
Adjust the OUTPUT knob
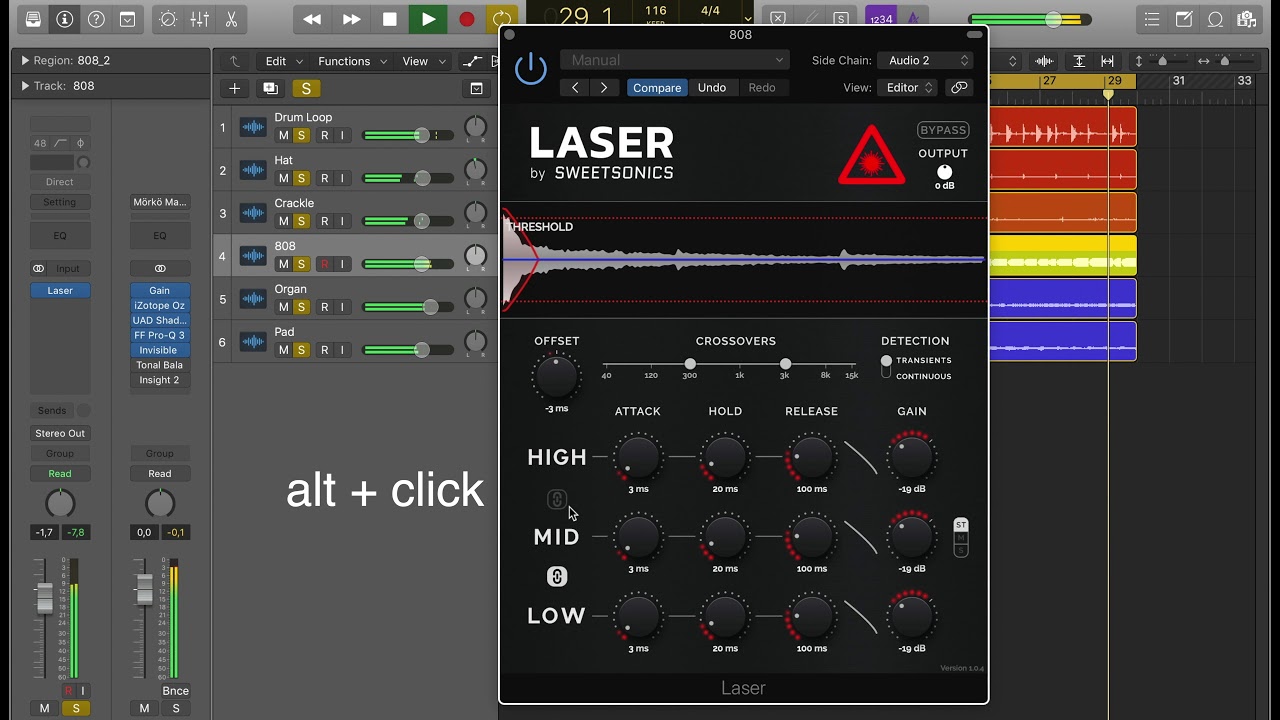944,172
